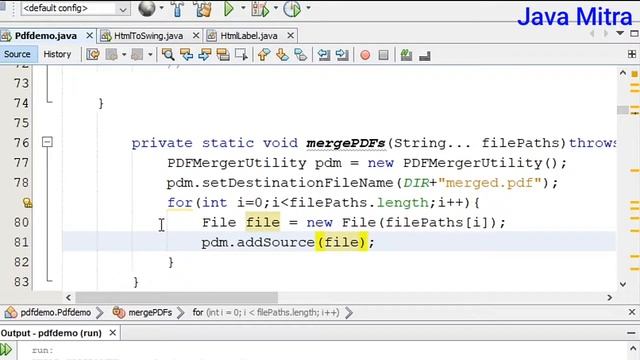Click the error stripe yellow status square
The height and width of the screenshot is (360, 640).
[x=634, y=74]
